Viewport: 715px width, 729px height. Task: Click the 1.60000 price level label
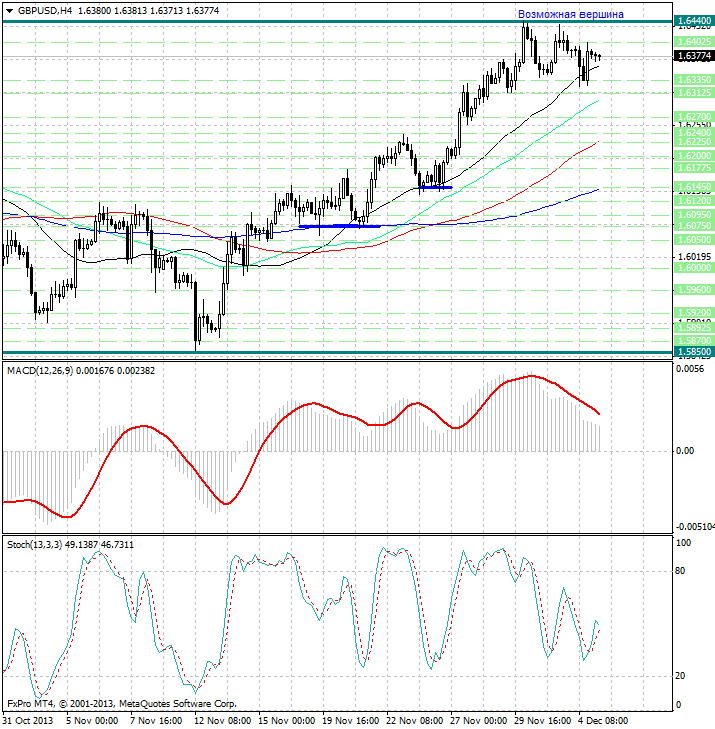694,267
